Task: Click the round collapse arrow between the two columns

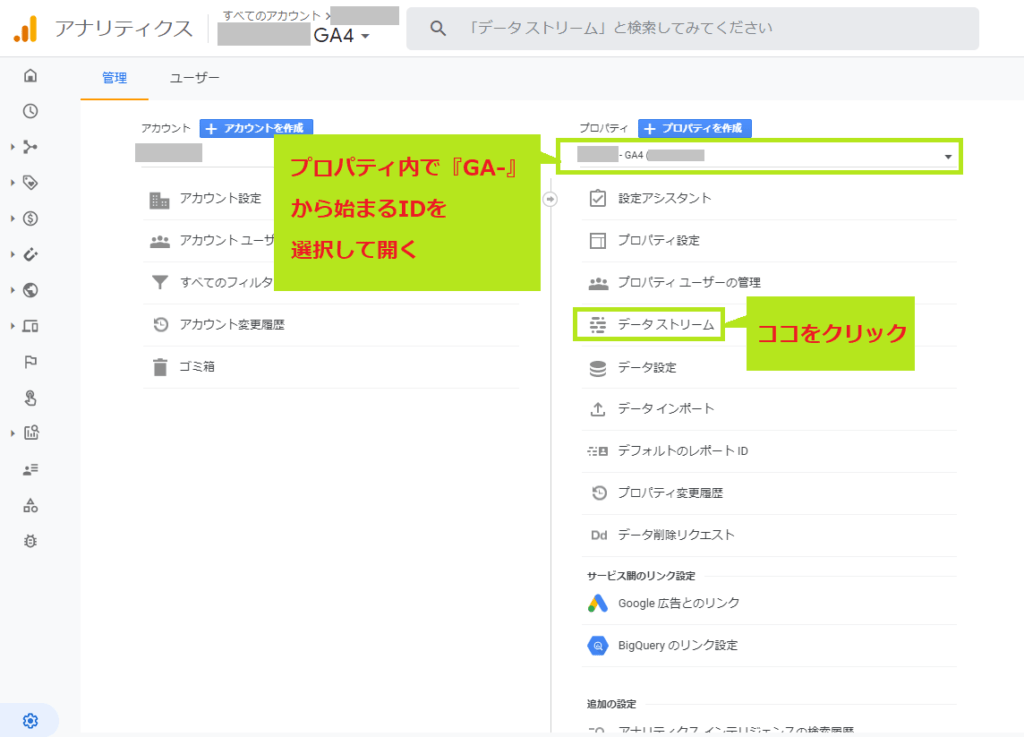Action: [551, 199]
